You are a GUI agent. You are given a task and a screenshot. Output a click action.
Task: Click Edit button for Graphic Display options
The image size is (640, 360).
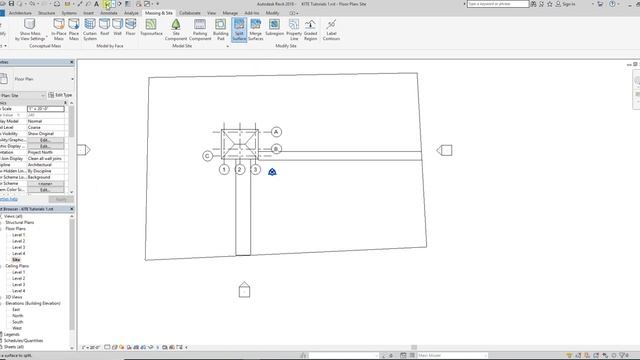[45, 146]
